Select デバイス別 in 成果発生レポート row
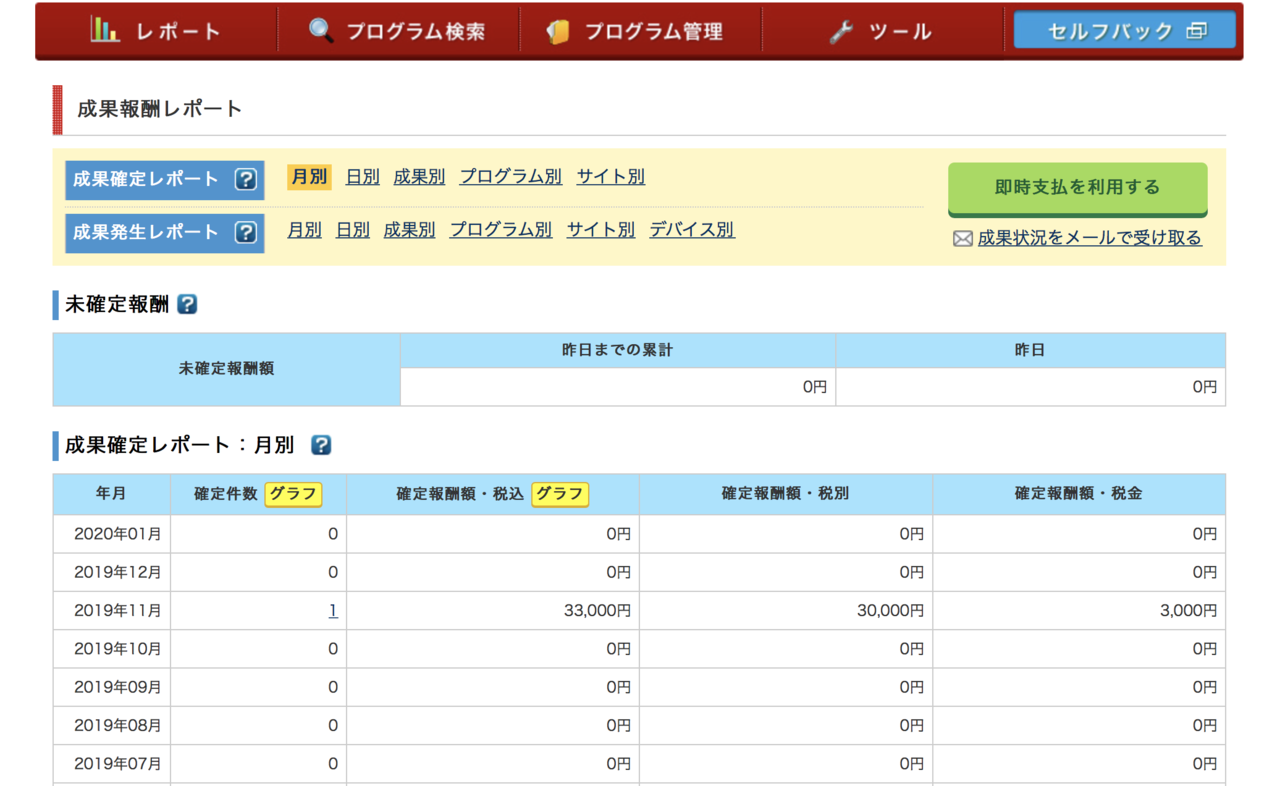Image resolution: width=1280 pixels, height=786 pixels. click(x=692, y=230)
